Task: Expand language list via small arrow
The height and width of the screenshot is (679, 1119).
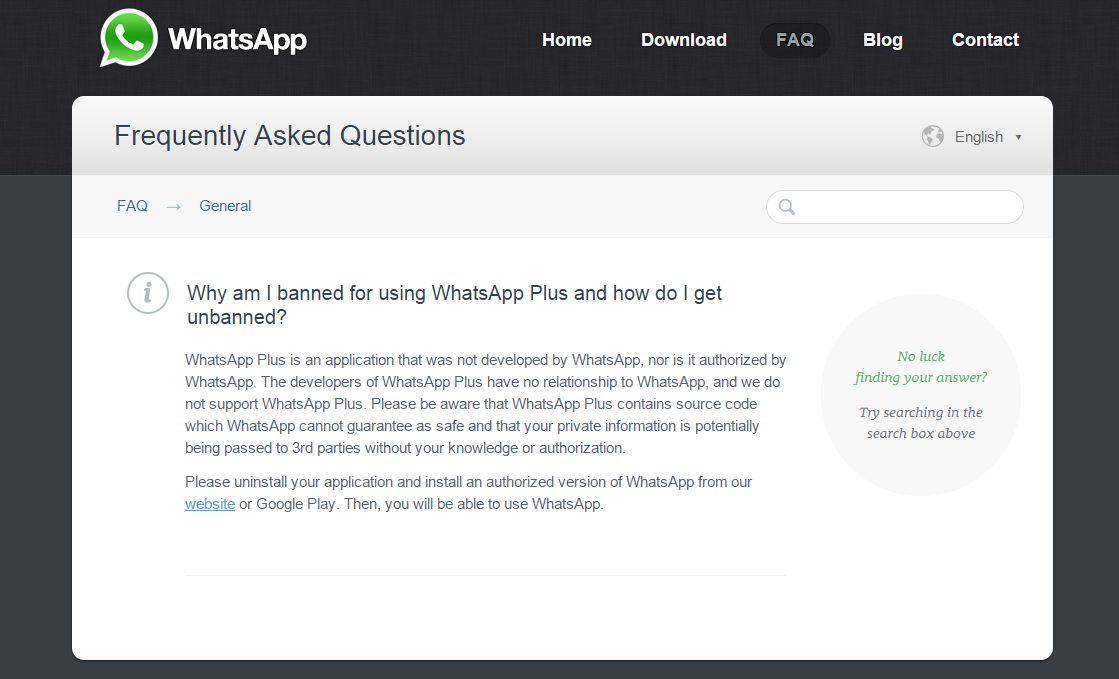Action: tap(1018, 137)
